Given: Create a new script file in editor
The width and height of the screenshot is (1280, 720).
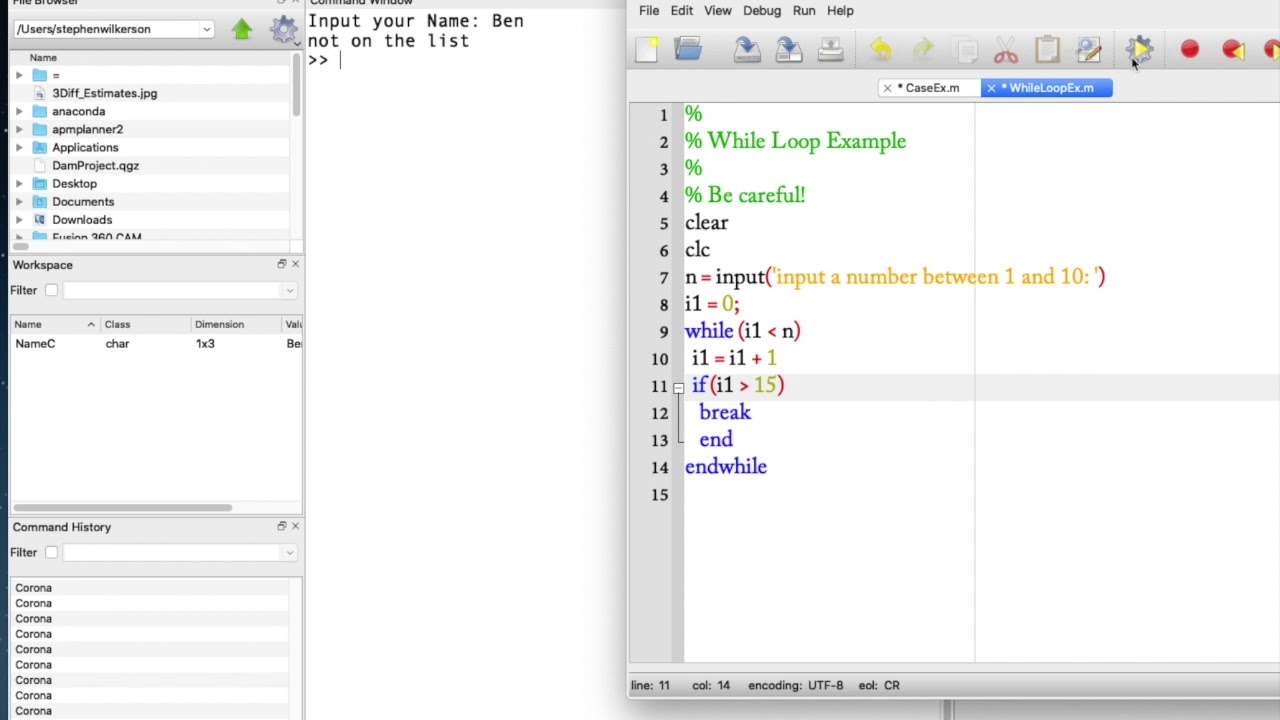Looking at the screenshot, I should (646, 49).
